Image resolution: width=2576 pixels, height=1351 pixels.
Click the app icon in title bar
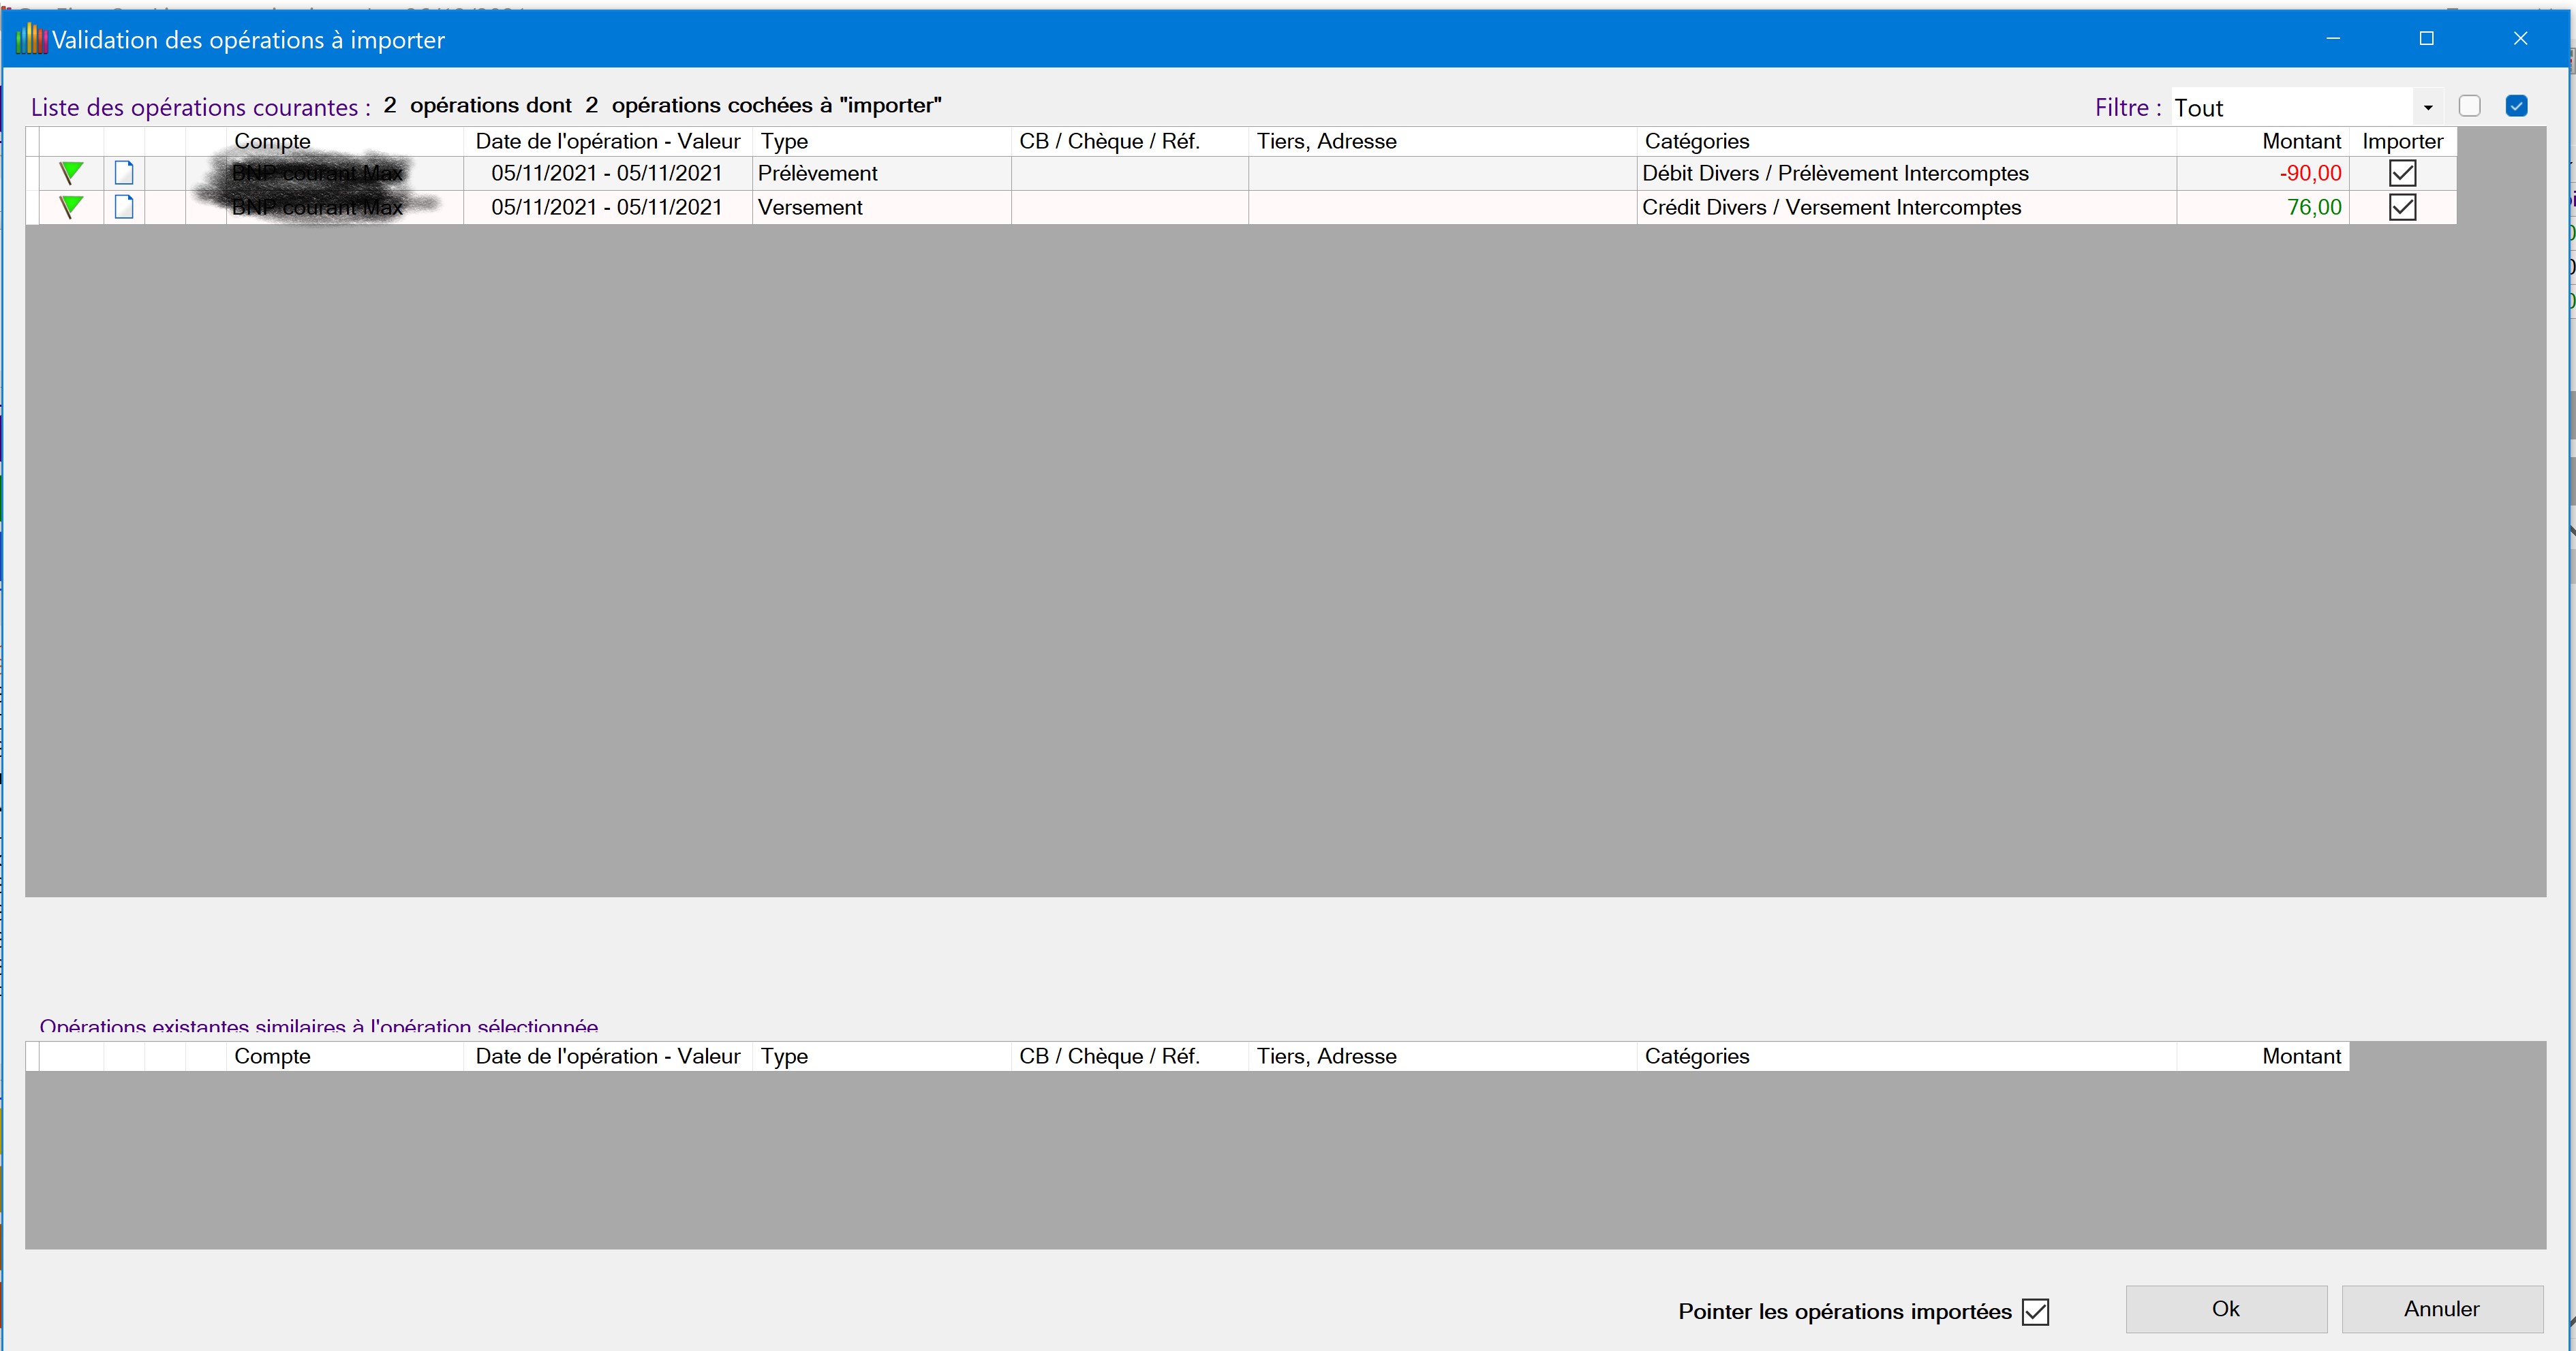[31, 39]
